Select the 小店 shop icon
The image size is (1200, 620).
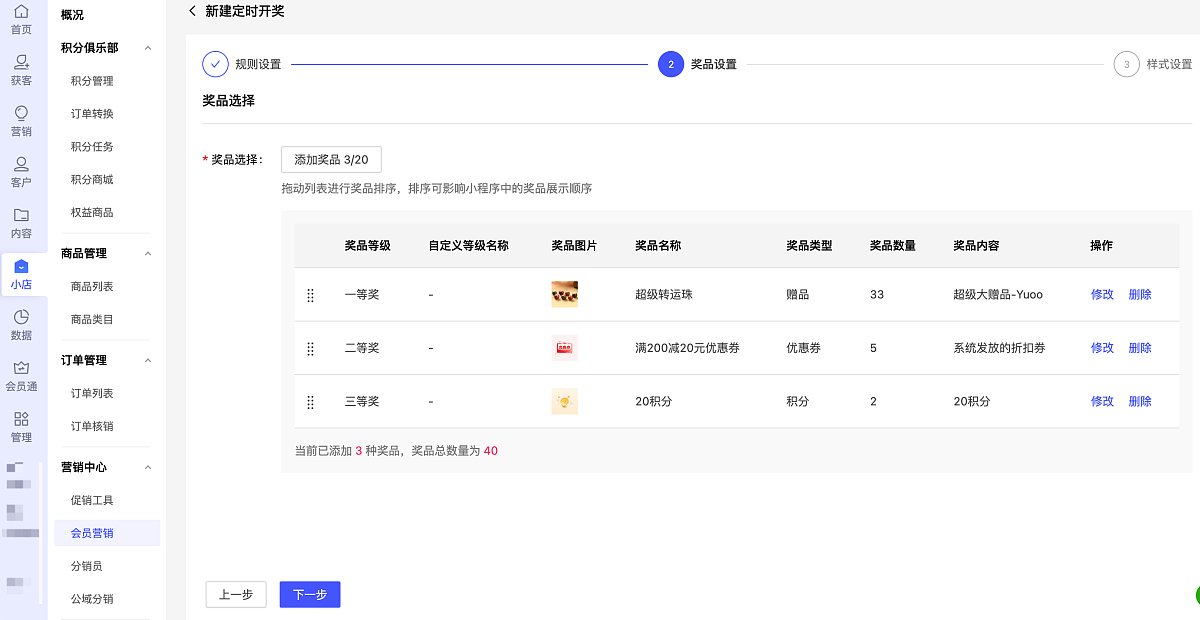pos(21,267)
